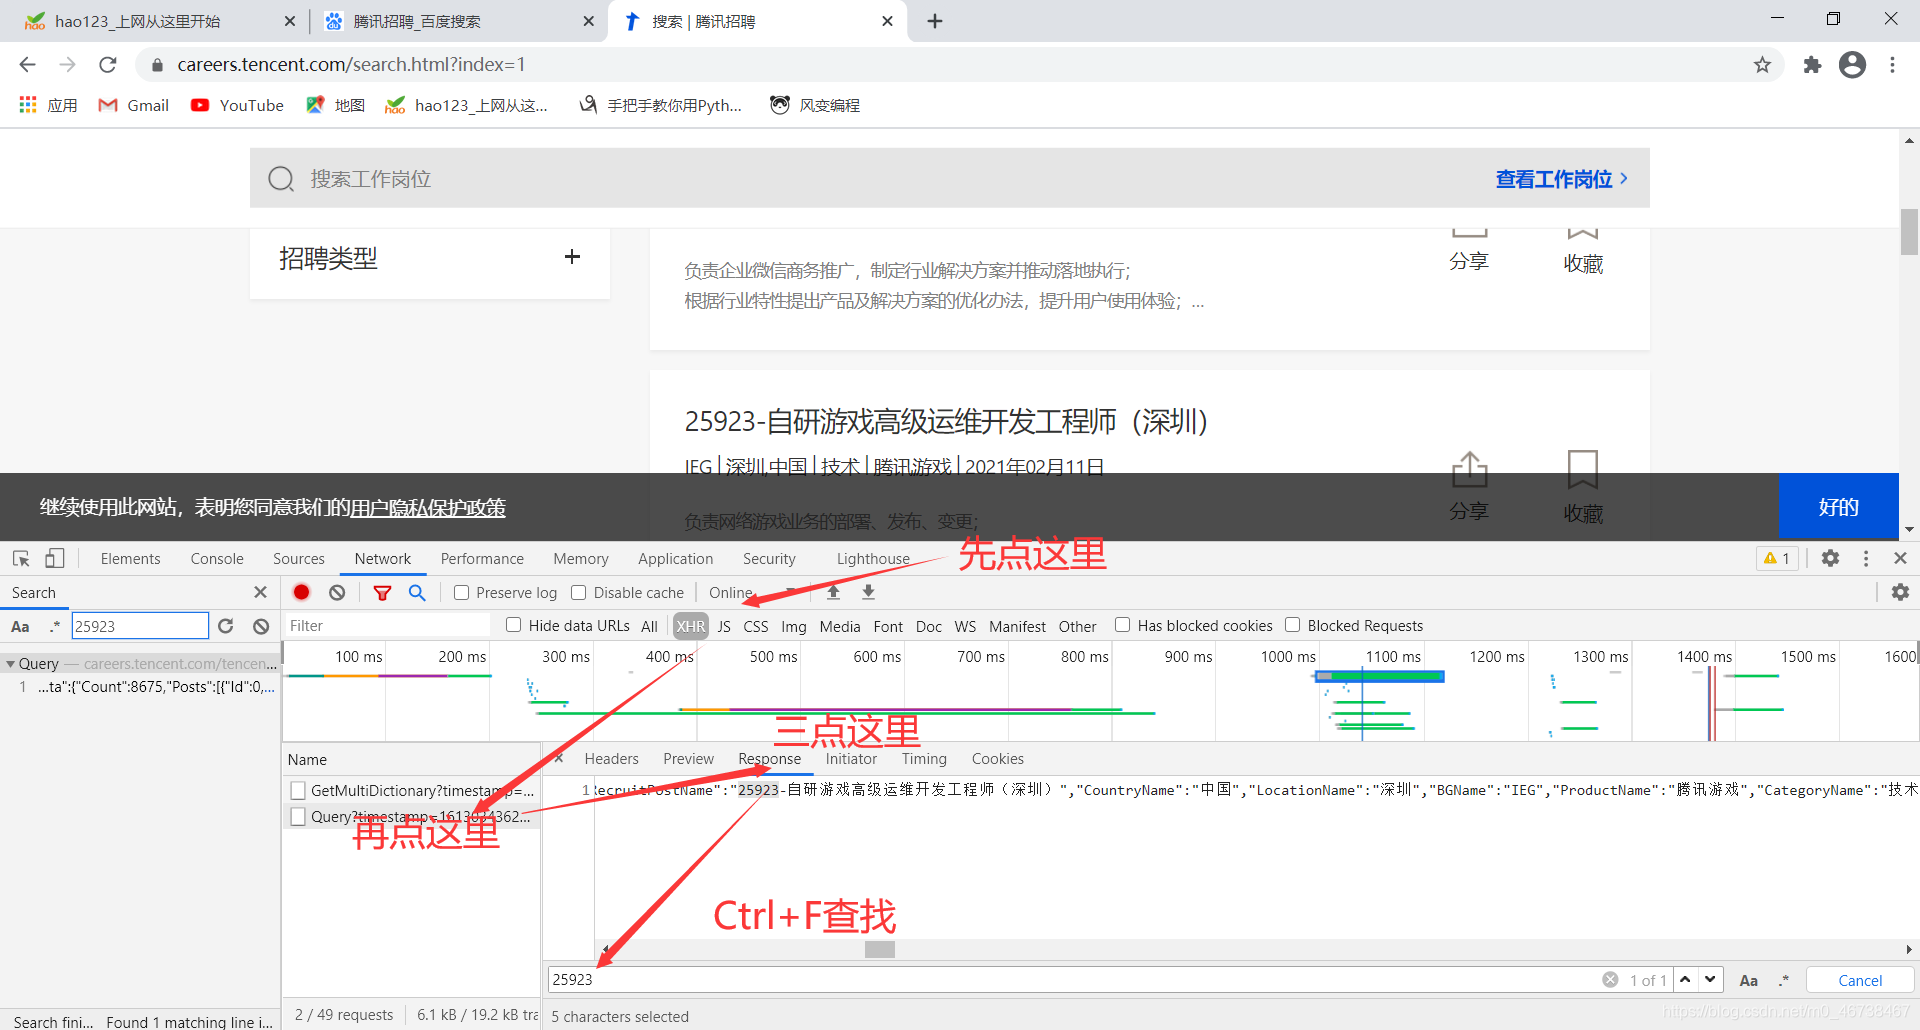1920x1030 pixels.
Task: Open the Online throttling dropdown
Action: click(x=752, y=593)
